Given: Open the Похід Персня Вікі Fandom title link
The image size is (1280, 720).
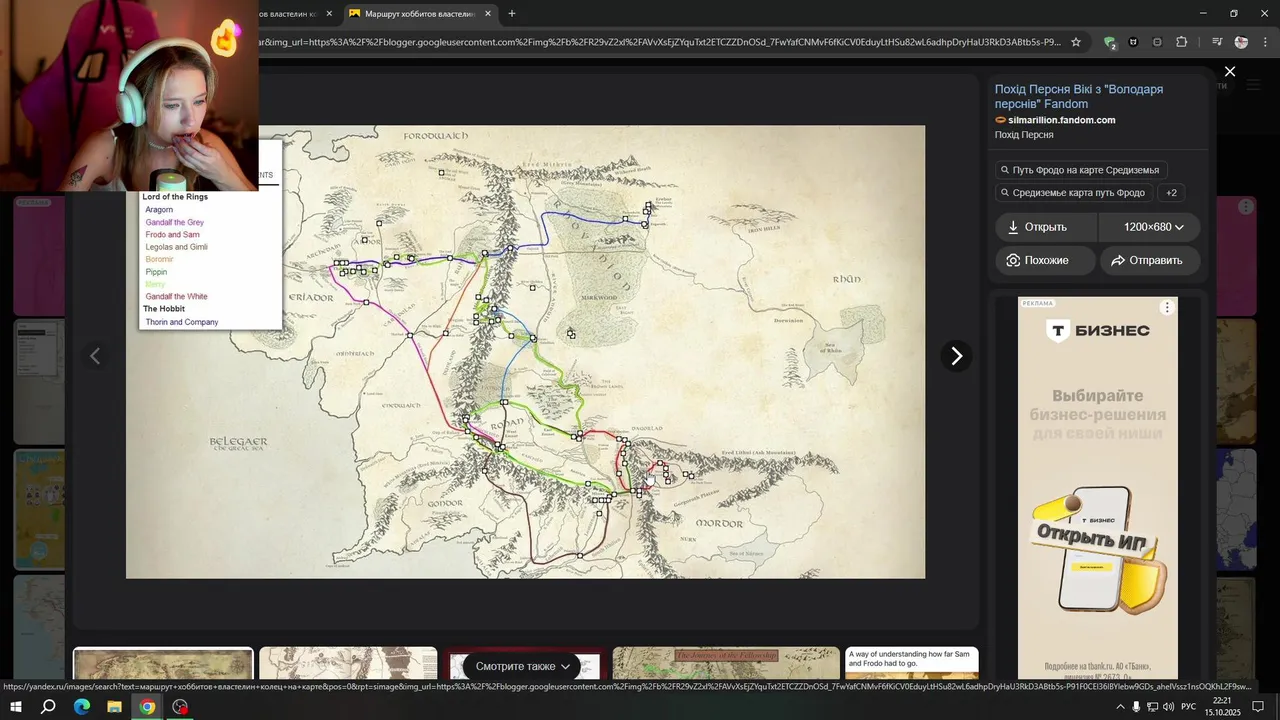Looking at the screenshot, I should coord(1078,96).
